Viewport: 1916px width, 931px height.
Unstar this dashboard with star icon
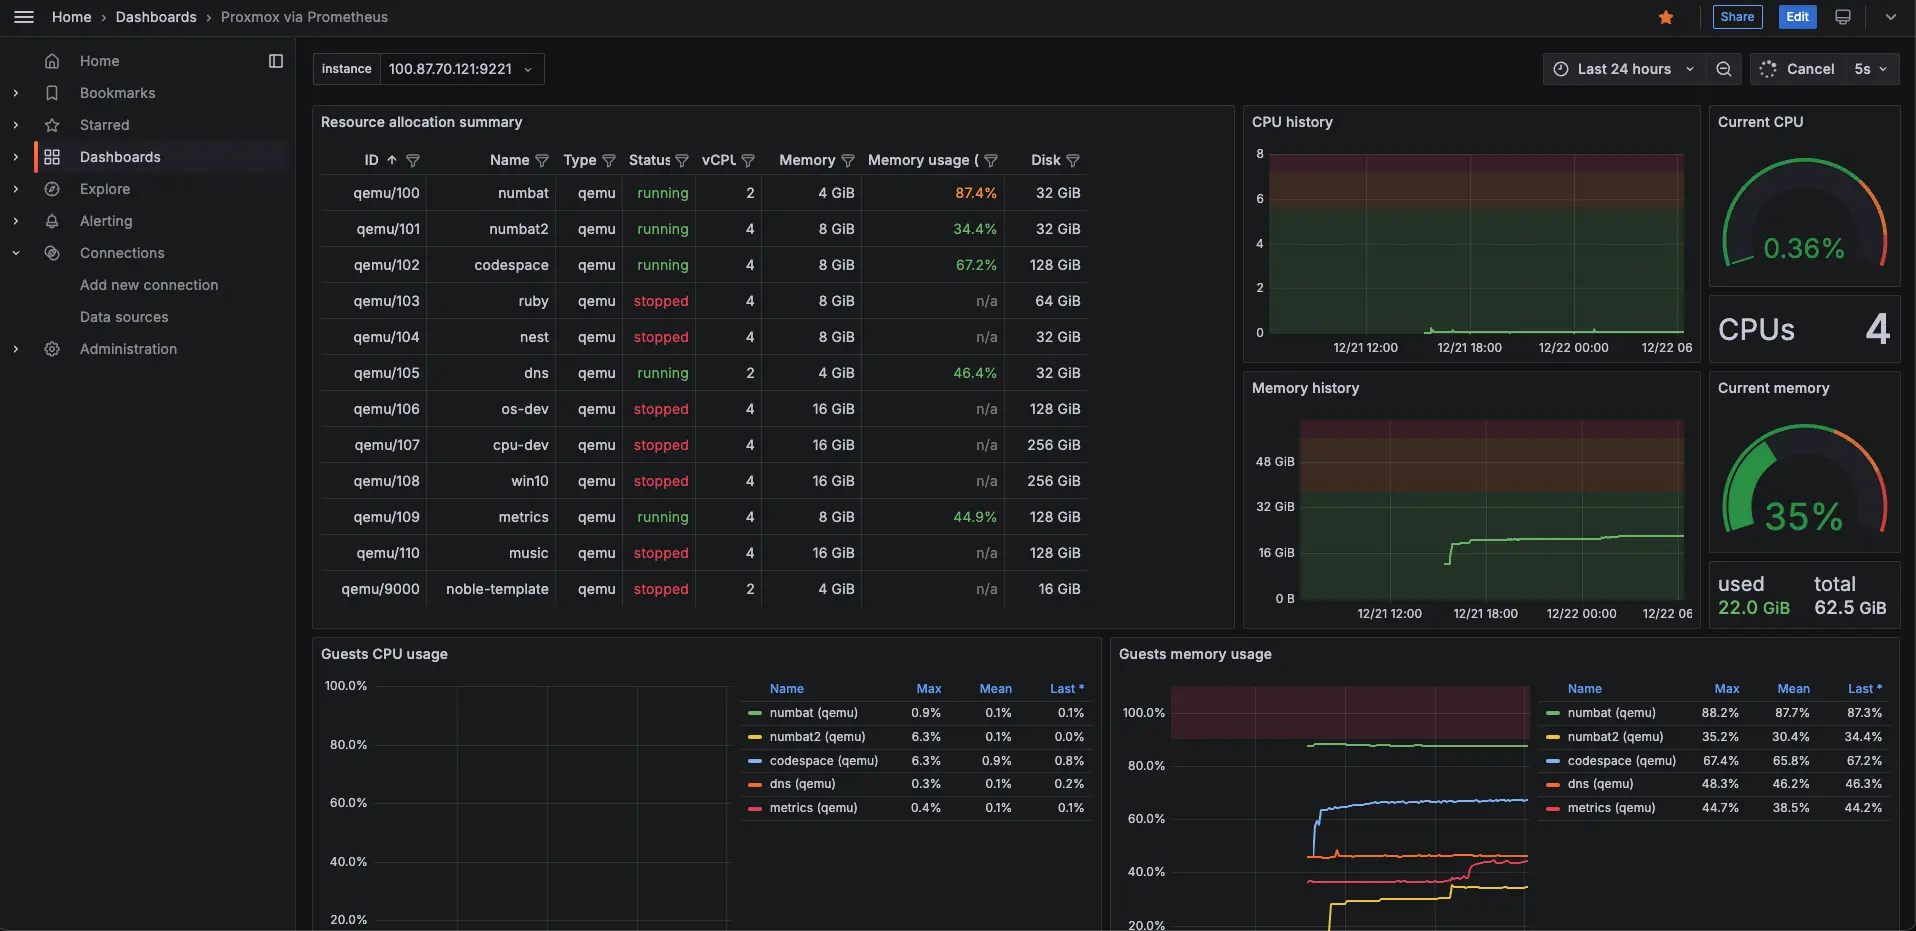pos(1665,17)
